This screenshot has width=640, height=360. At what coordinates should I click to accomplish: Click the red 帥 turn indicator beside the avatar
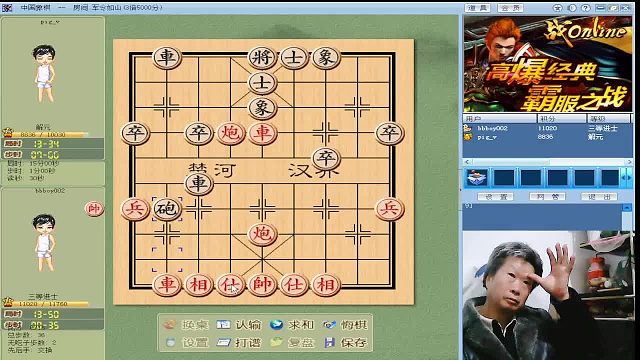[94, 209]
